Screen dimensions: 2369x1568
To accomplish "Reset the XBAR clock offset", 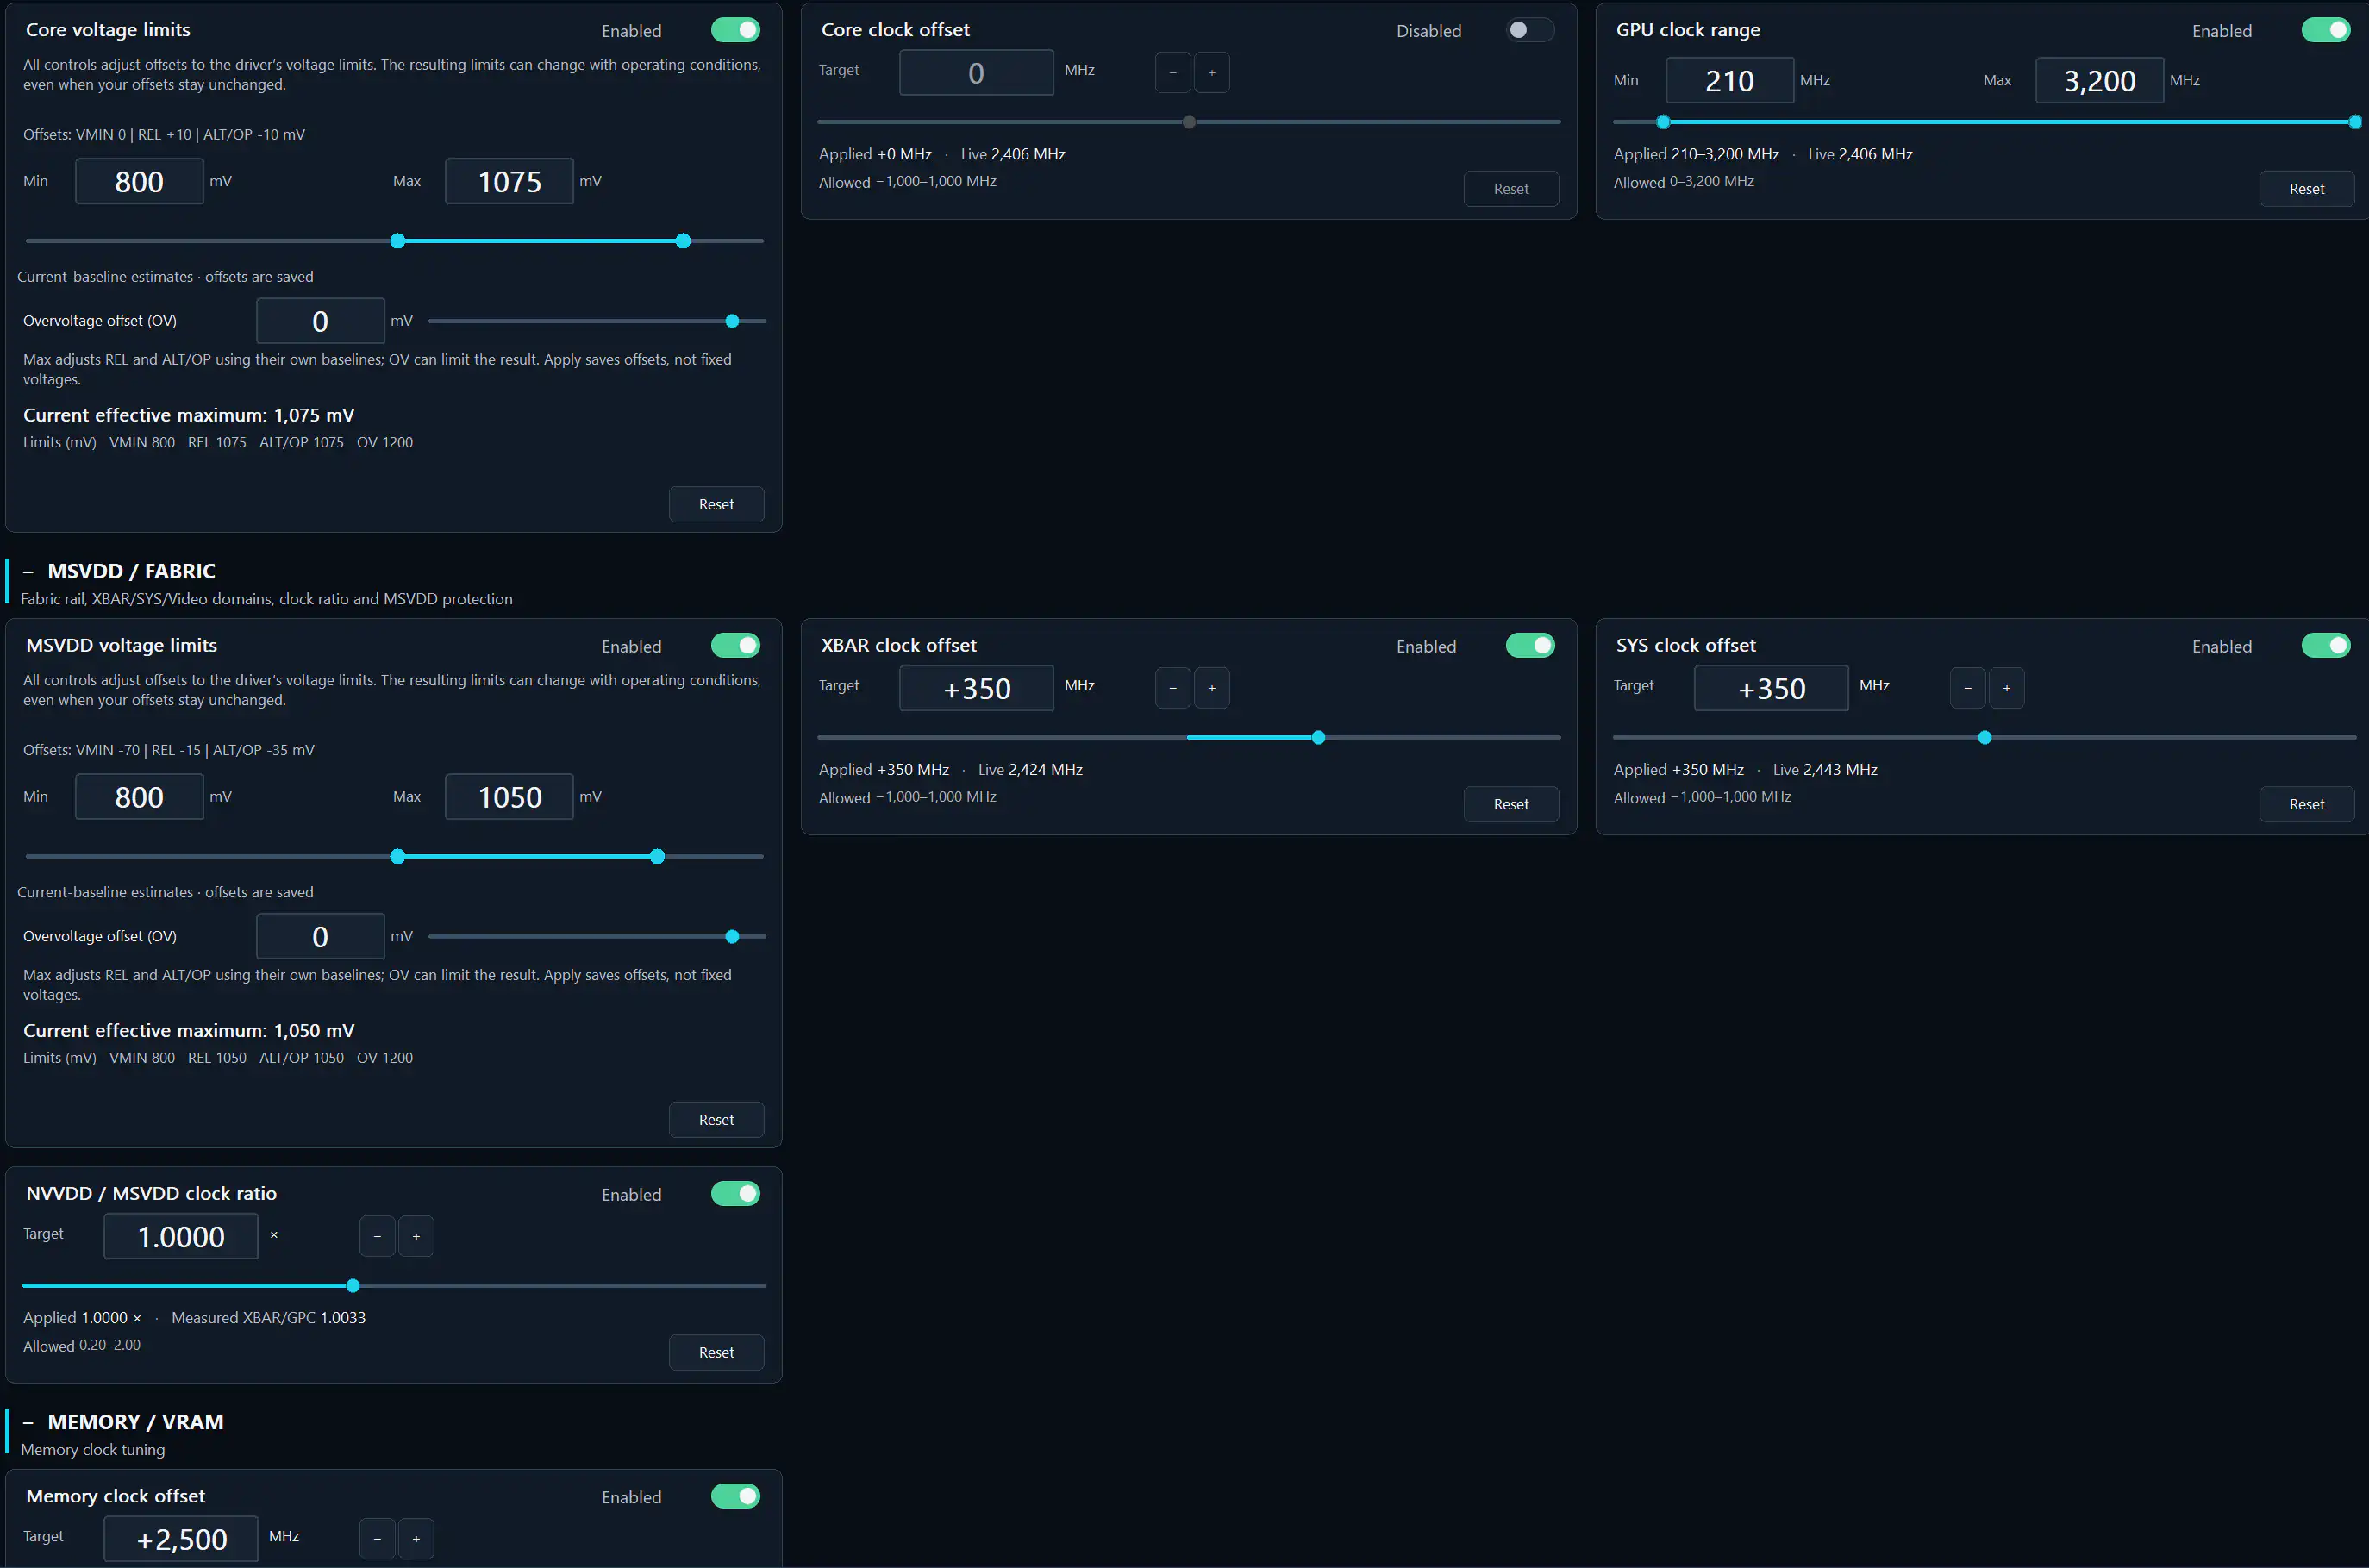I will 1511,804.
